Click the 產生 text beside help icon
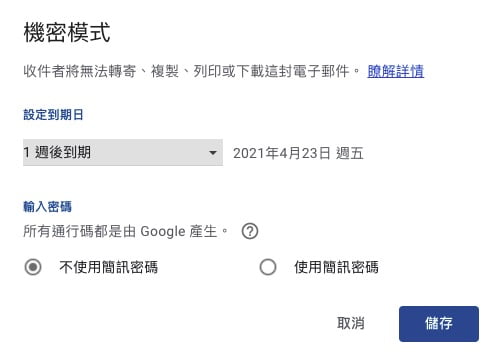Screen dimensions: 502x364 [203, 231]
